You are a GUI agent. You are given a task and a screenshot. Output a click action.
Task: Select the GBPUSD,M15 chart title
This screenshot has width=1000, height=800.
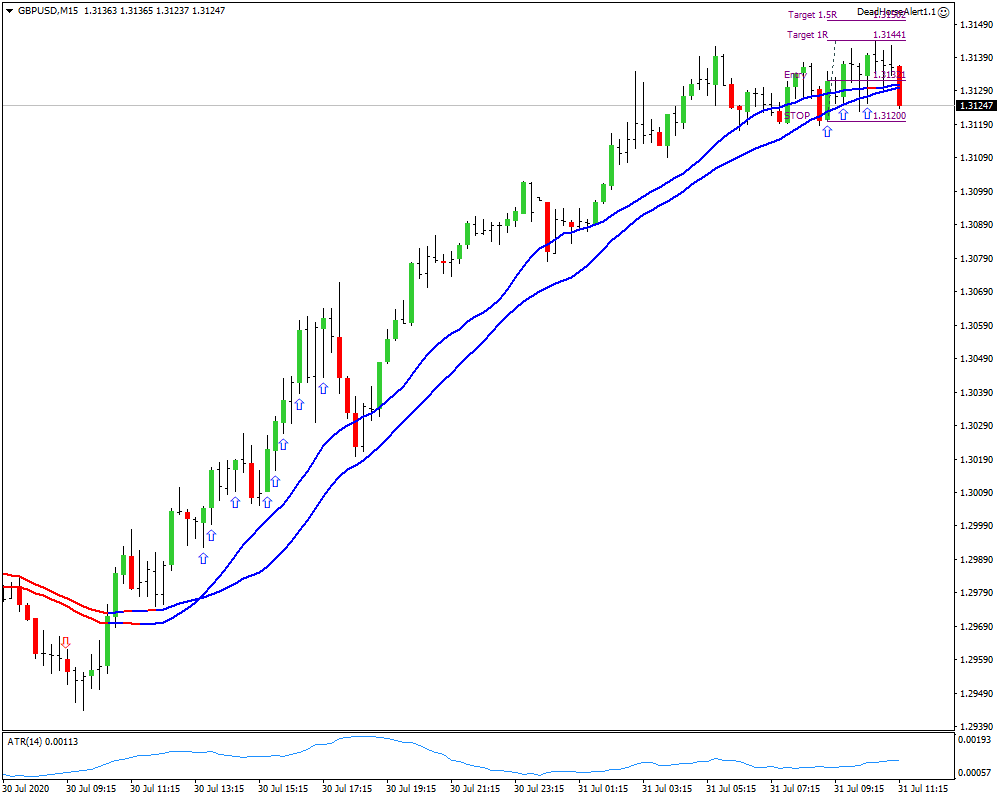click(x=48, y=11)
